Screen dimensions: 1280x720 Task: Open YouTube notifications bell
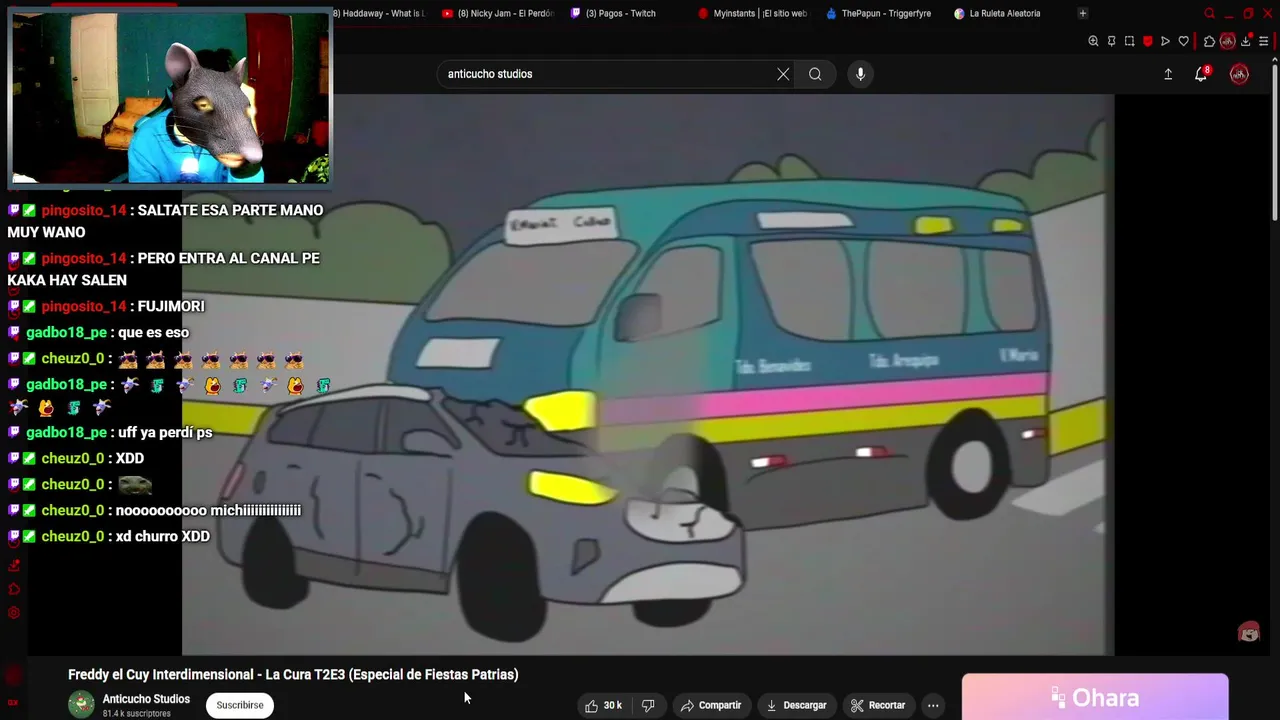coord(1201,74)
